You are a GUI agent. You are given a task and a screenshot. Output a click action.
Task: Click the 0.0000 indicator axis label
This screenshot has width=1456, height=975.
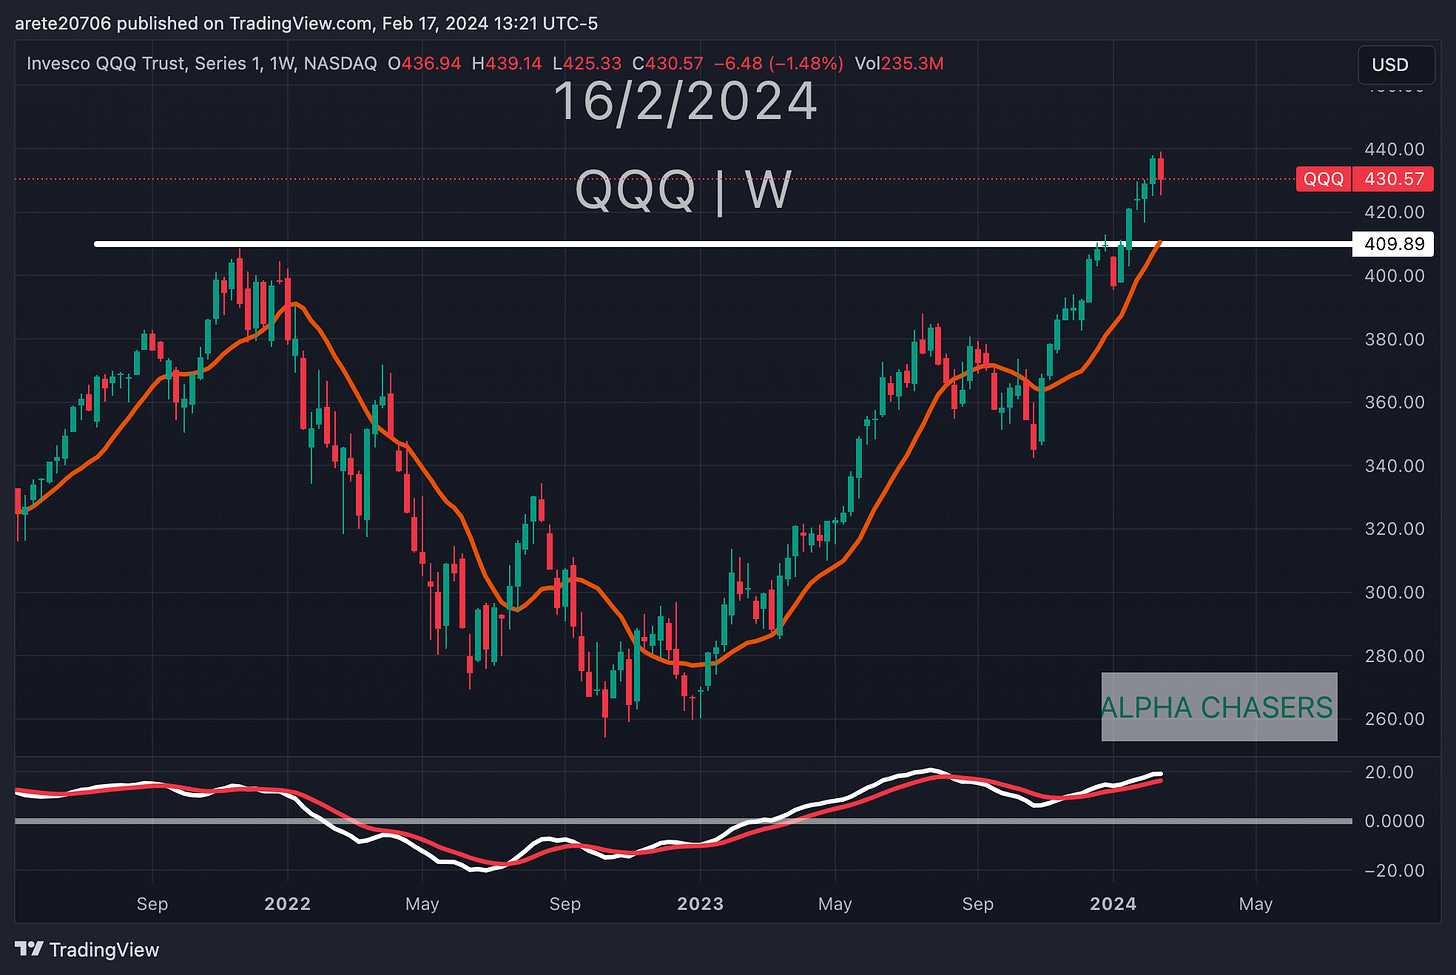(1395, 821)
